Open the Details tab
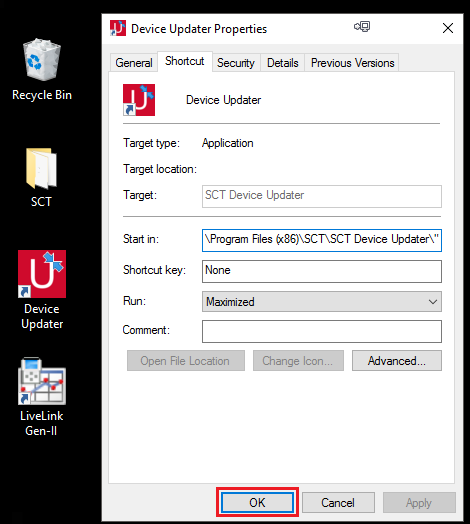The image size is (470, 524). [283, 63]
